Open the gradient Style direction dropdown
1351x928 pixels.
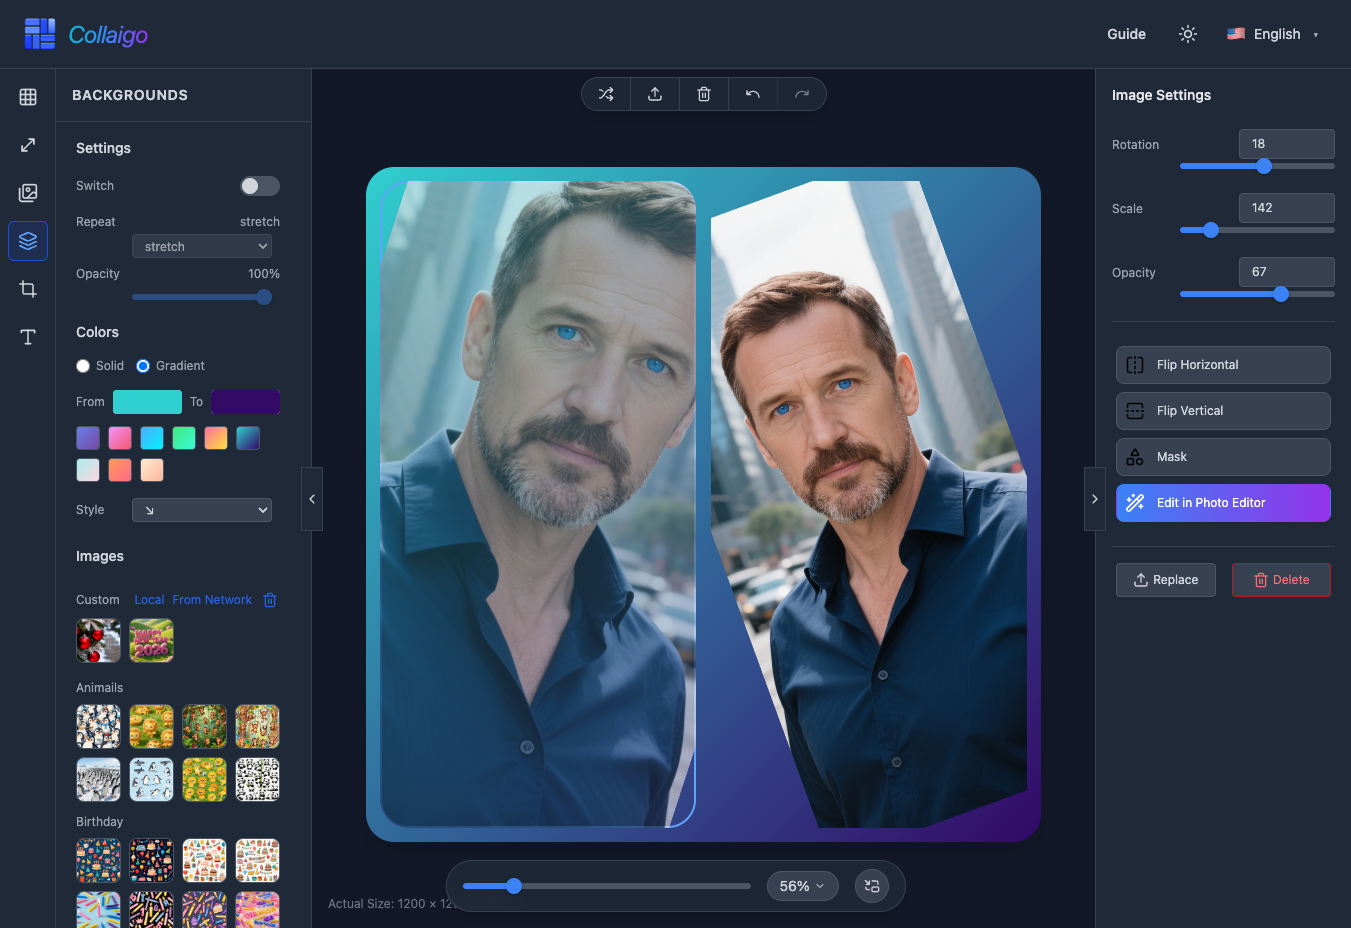(202, 510)
